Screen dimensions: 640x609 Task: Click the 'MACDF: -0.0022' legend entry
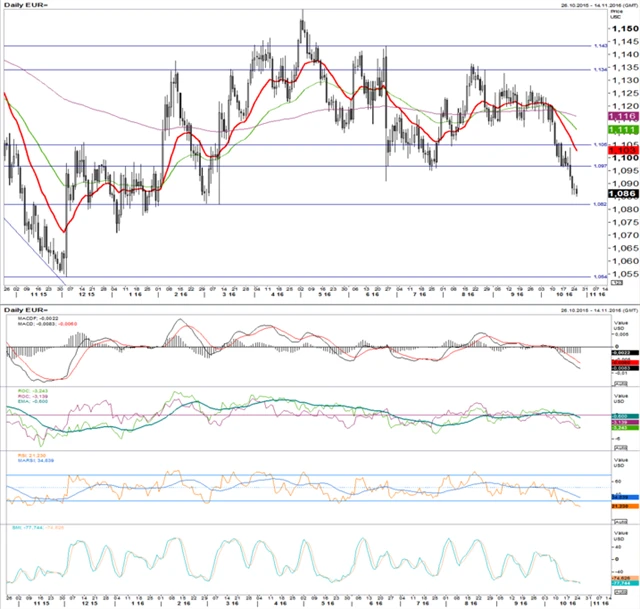(x=38, y=318)
